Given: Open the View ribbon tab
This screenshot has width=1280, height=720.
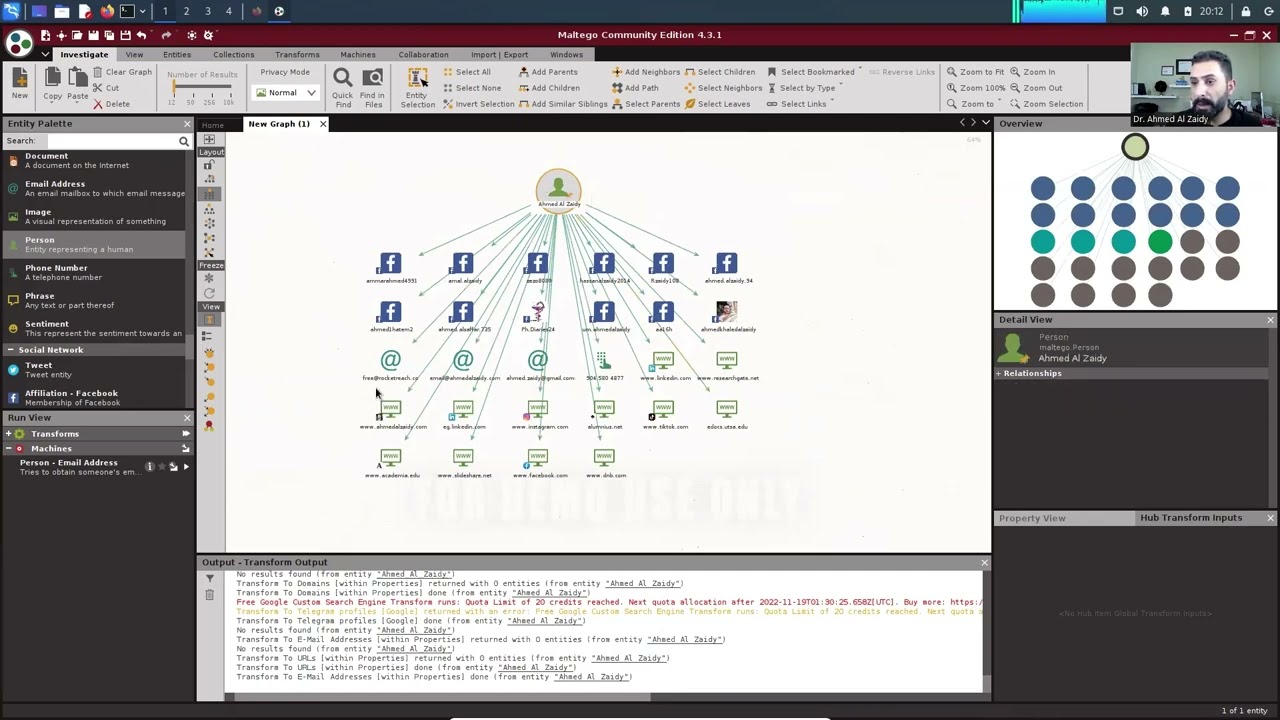Looking at the screenshot, I should pyautogui.click(x=134, y=54).
